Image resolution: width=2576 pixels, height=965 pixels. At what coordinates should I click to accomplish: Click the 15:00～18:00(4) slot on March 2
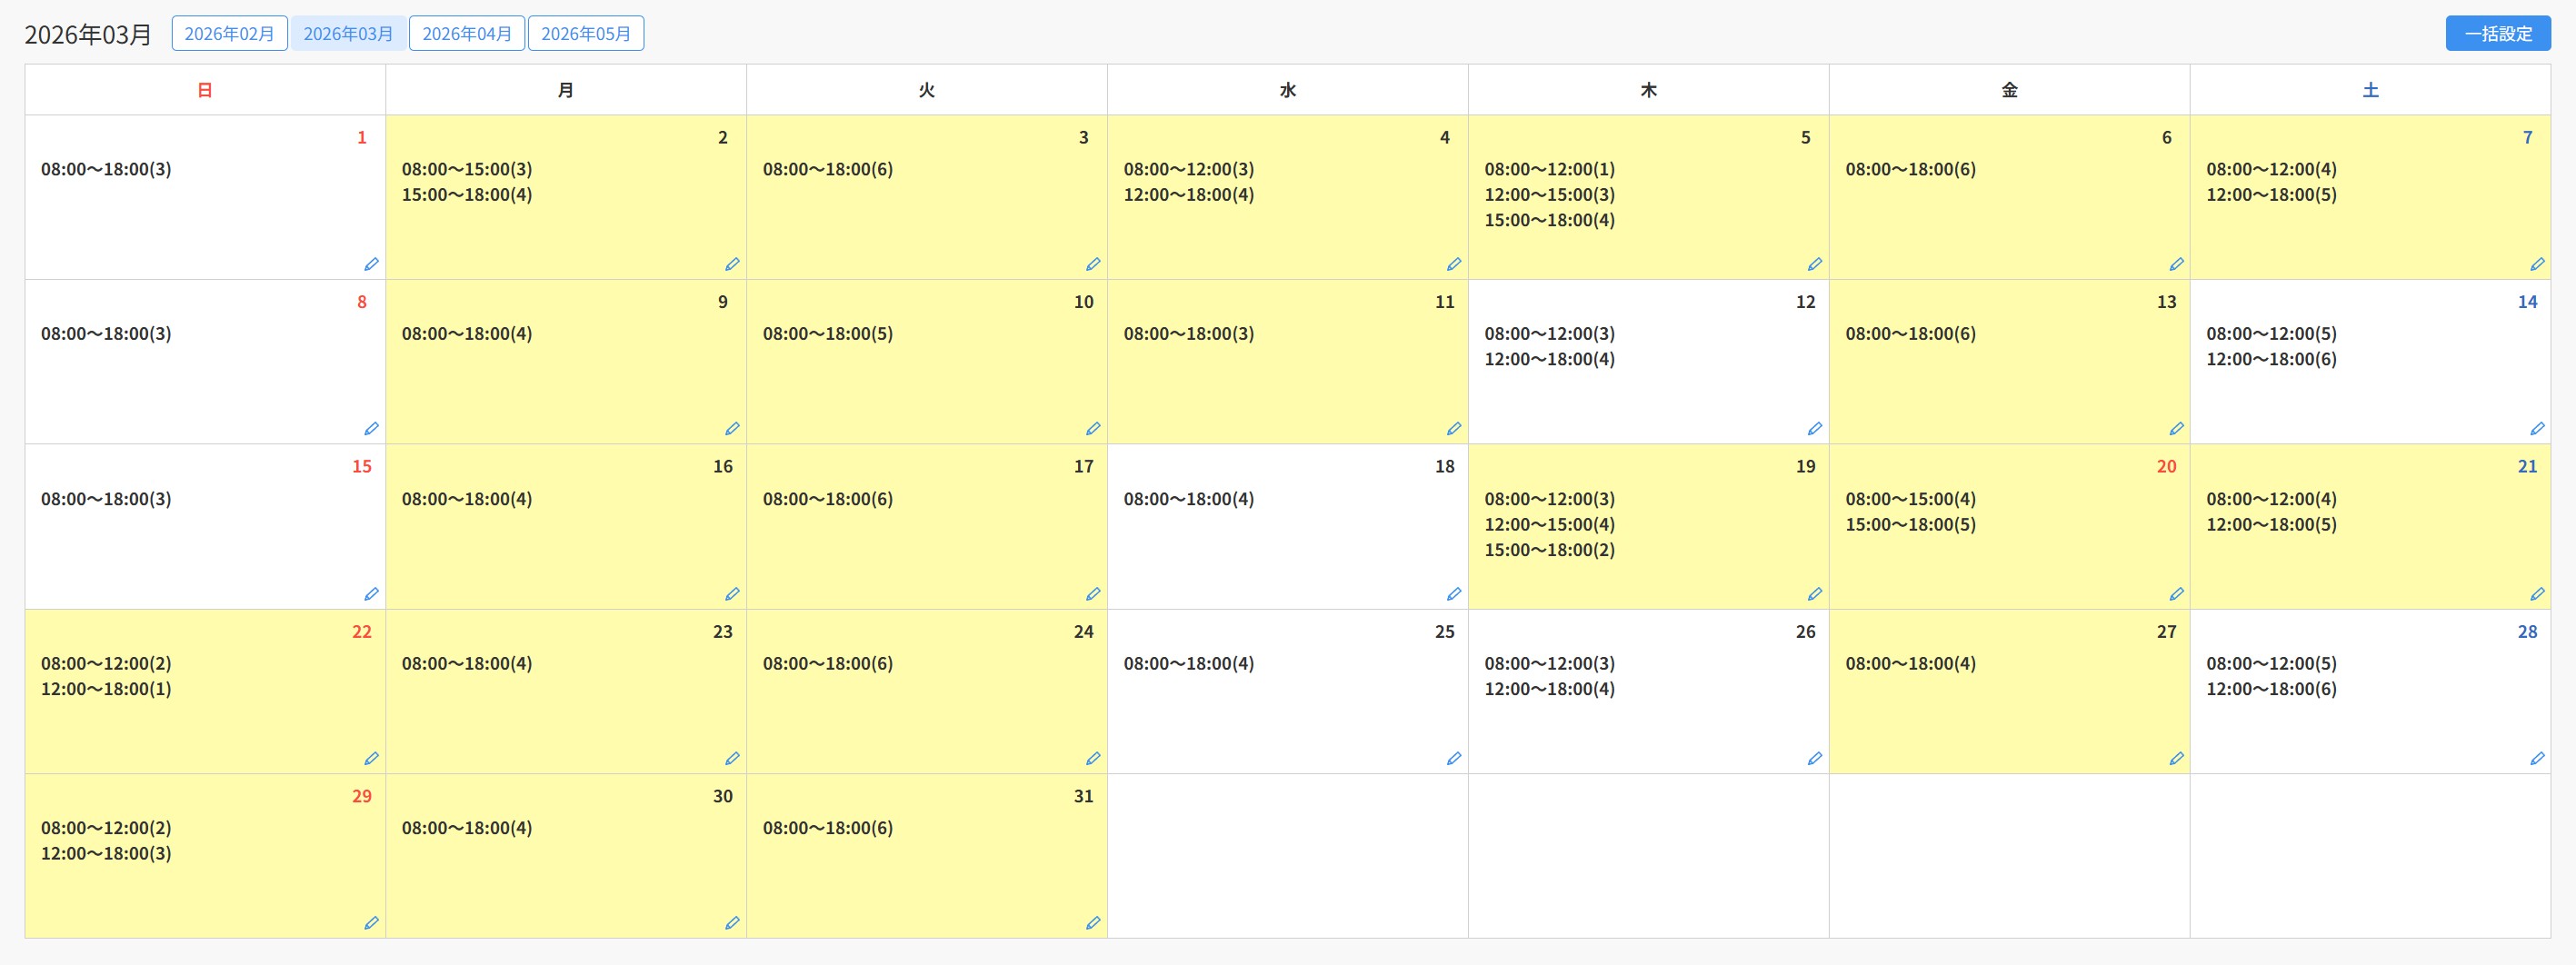(466, 195)
